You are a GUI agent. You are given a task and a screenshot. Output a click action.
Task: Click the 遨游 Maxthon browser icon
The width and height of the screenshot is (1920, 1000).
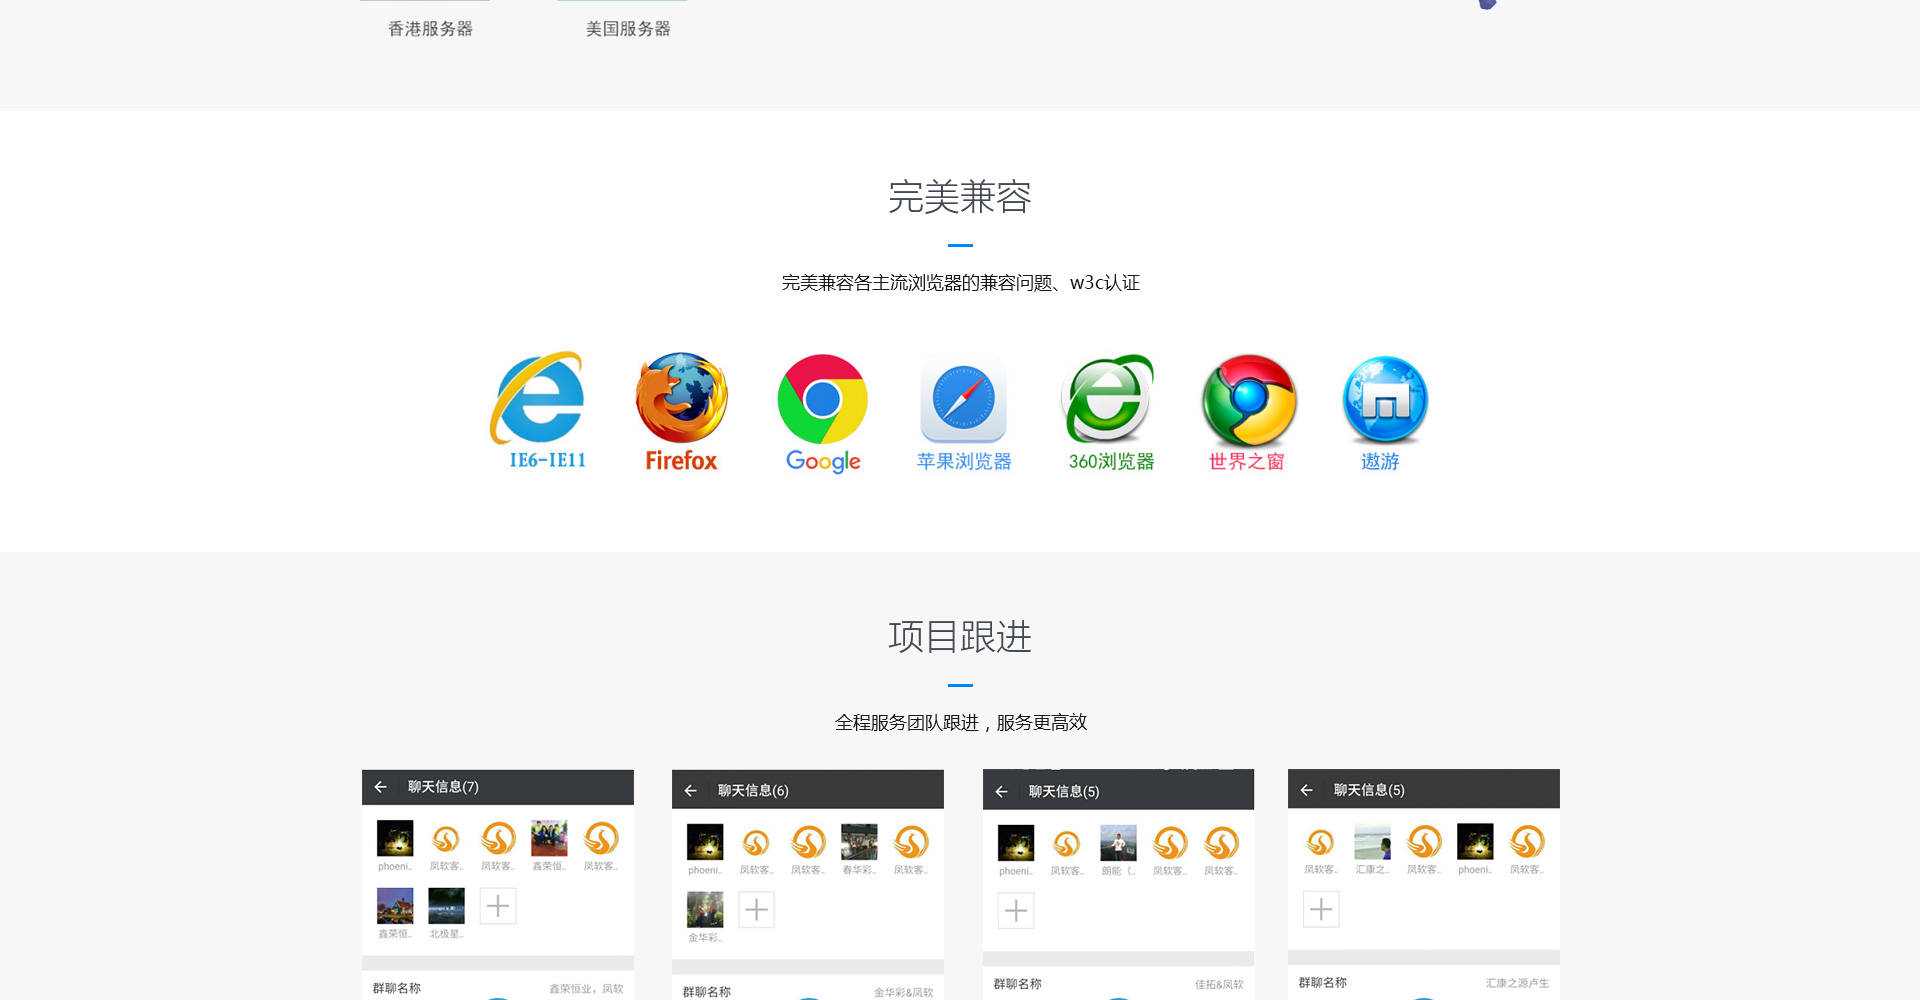click(1384, 400)
